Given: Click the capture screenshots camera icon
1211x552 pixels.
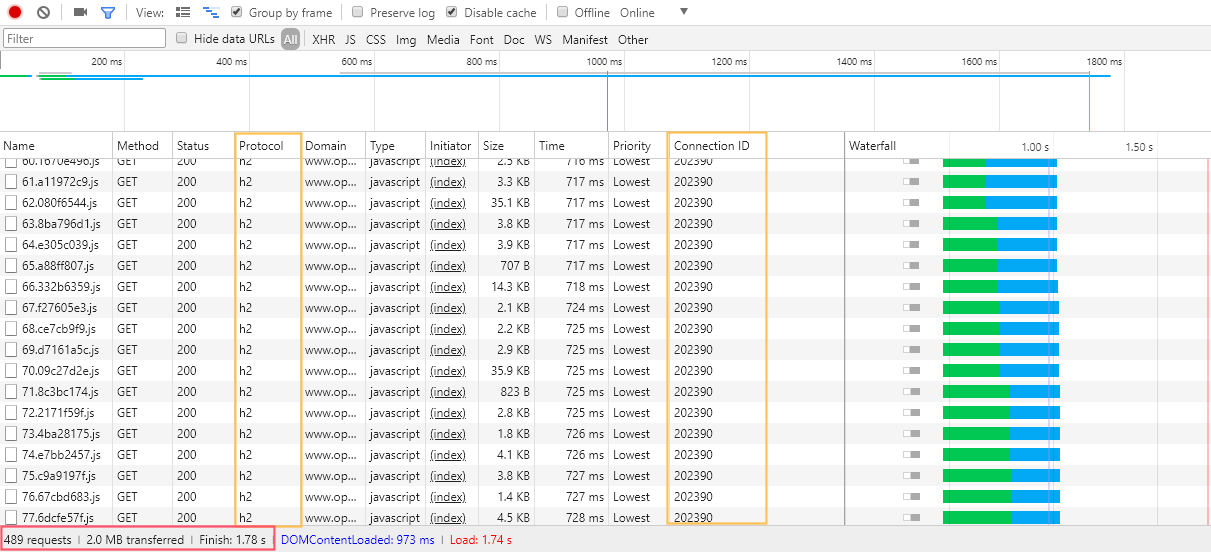Looking at the screenshot, I should click(x=80, y=13).
